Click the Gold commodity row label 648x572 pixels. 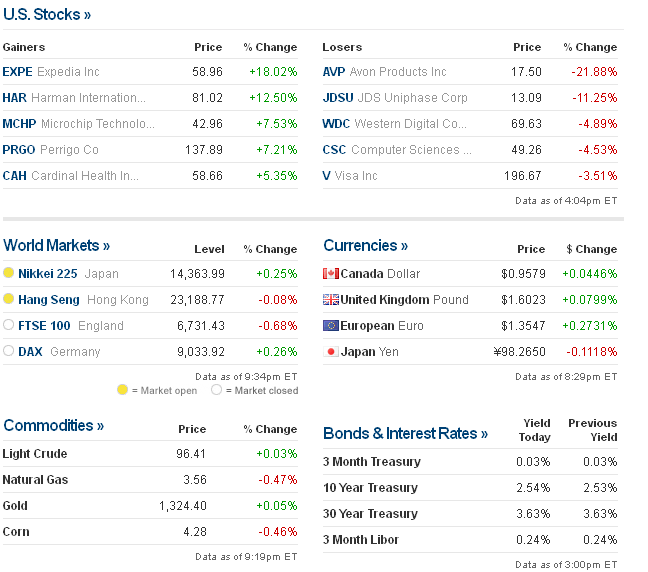click(x=15, y=506)
